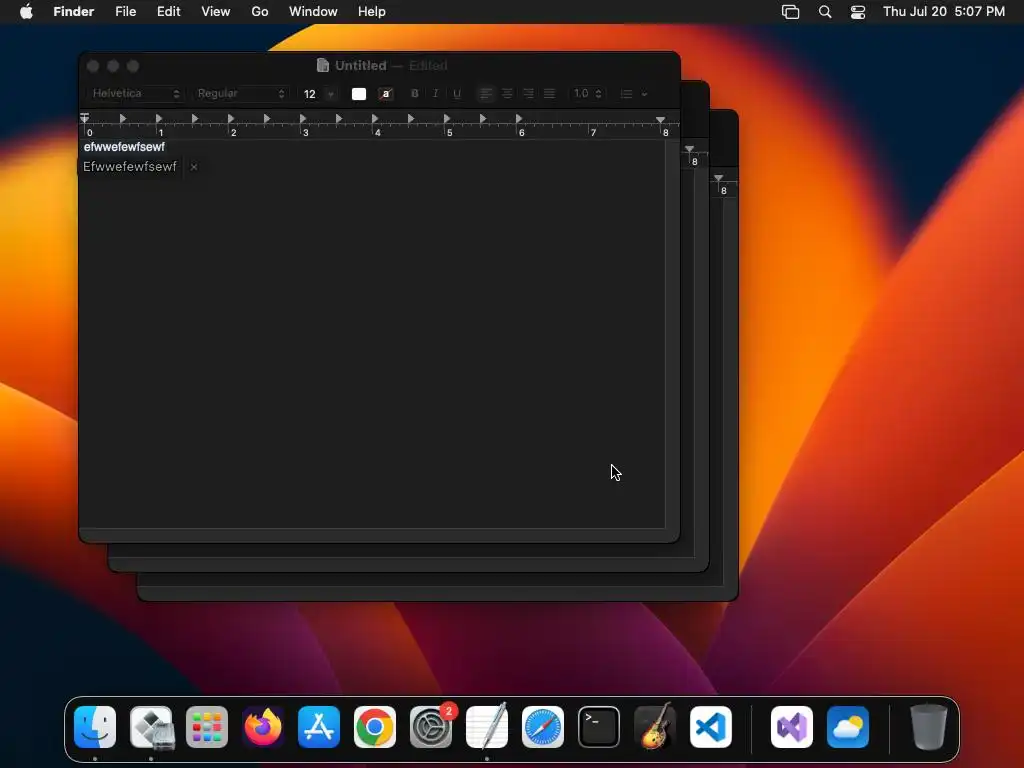Image resolution: width=1024 pixels, height=768 pixels.
Task: Launch Google Chrome from the Dock
Action: (375, 727)
